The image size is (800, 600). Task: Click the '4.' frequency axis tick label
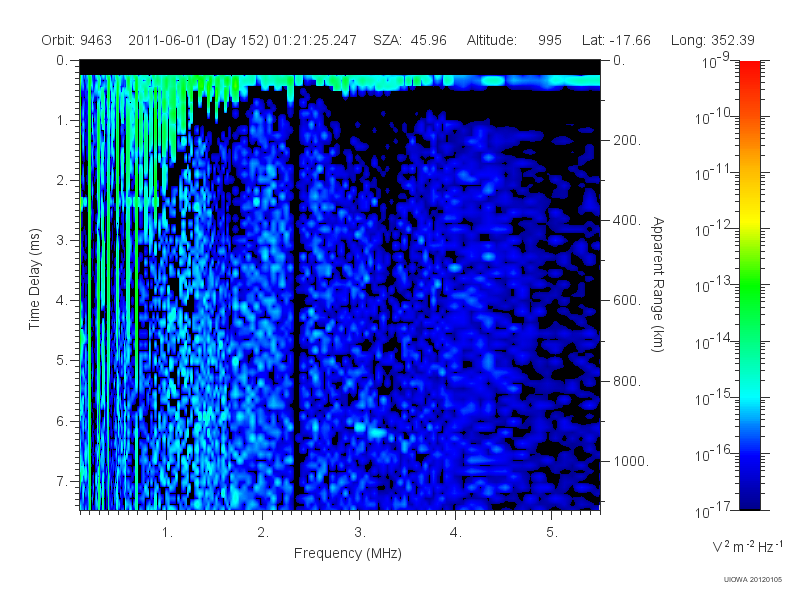point(456,533)
